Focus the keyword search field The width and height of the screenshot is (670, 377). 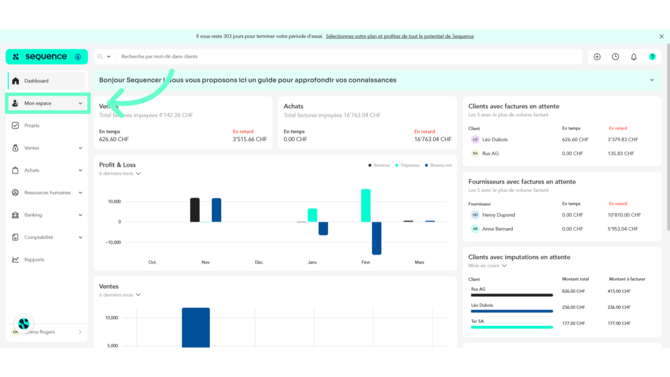350,56
